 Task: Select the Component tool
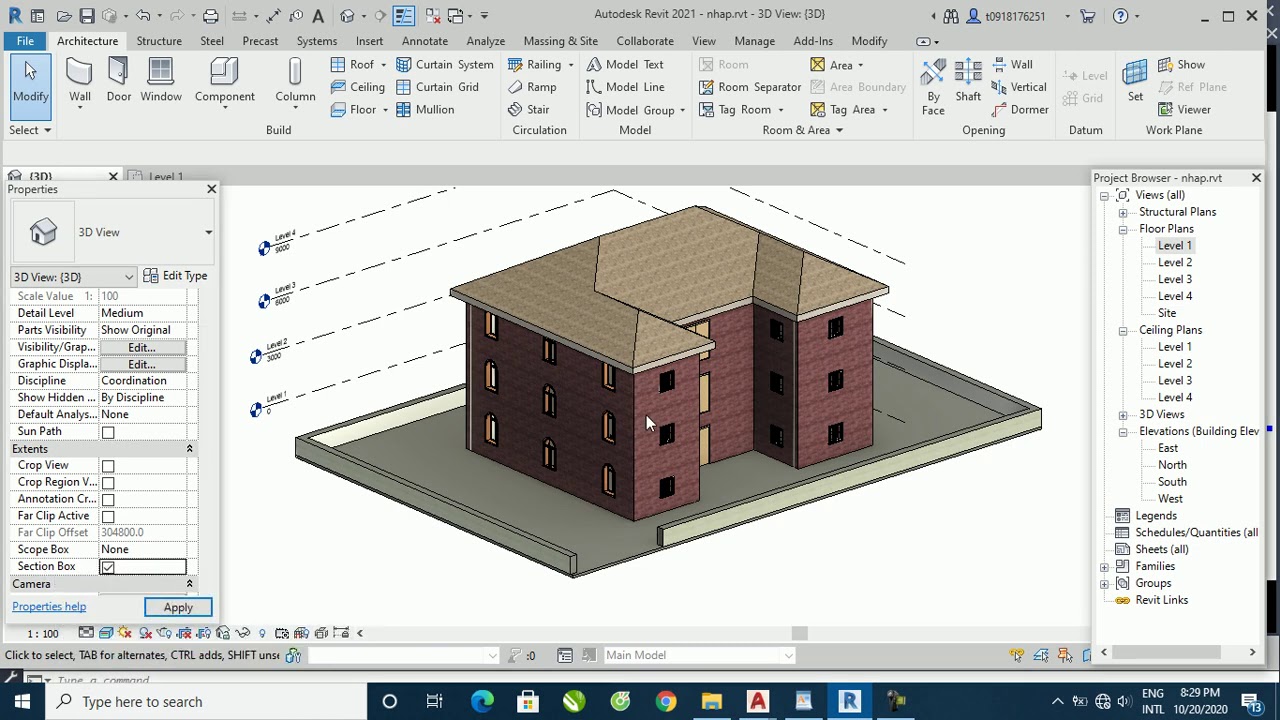click(225, 81)
